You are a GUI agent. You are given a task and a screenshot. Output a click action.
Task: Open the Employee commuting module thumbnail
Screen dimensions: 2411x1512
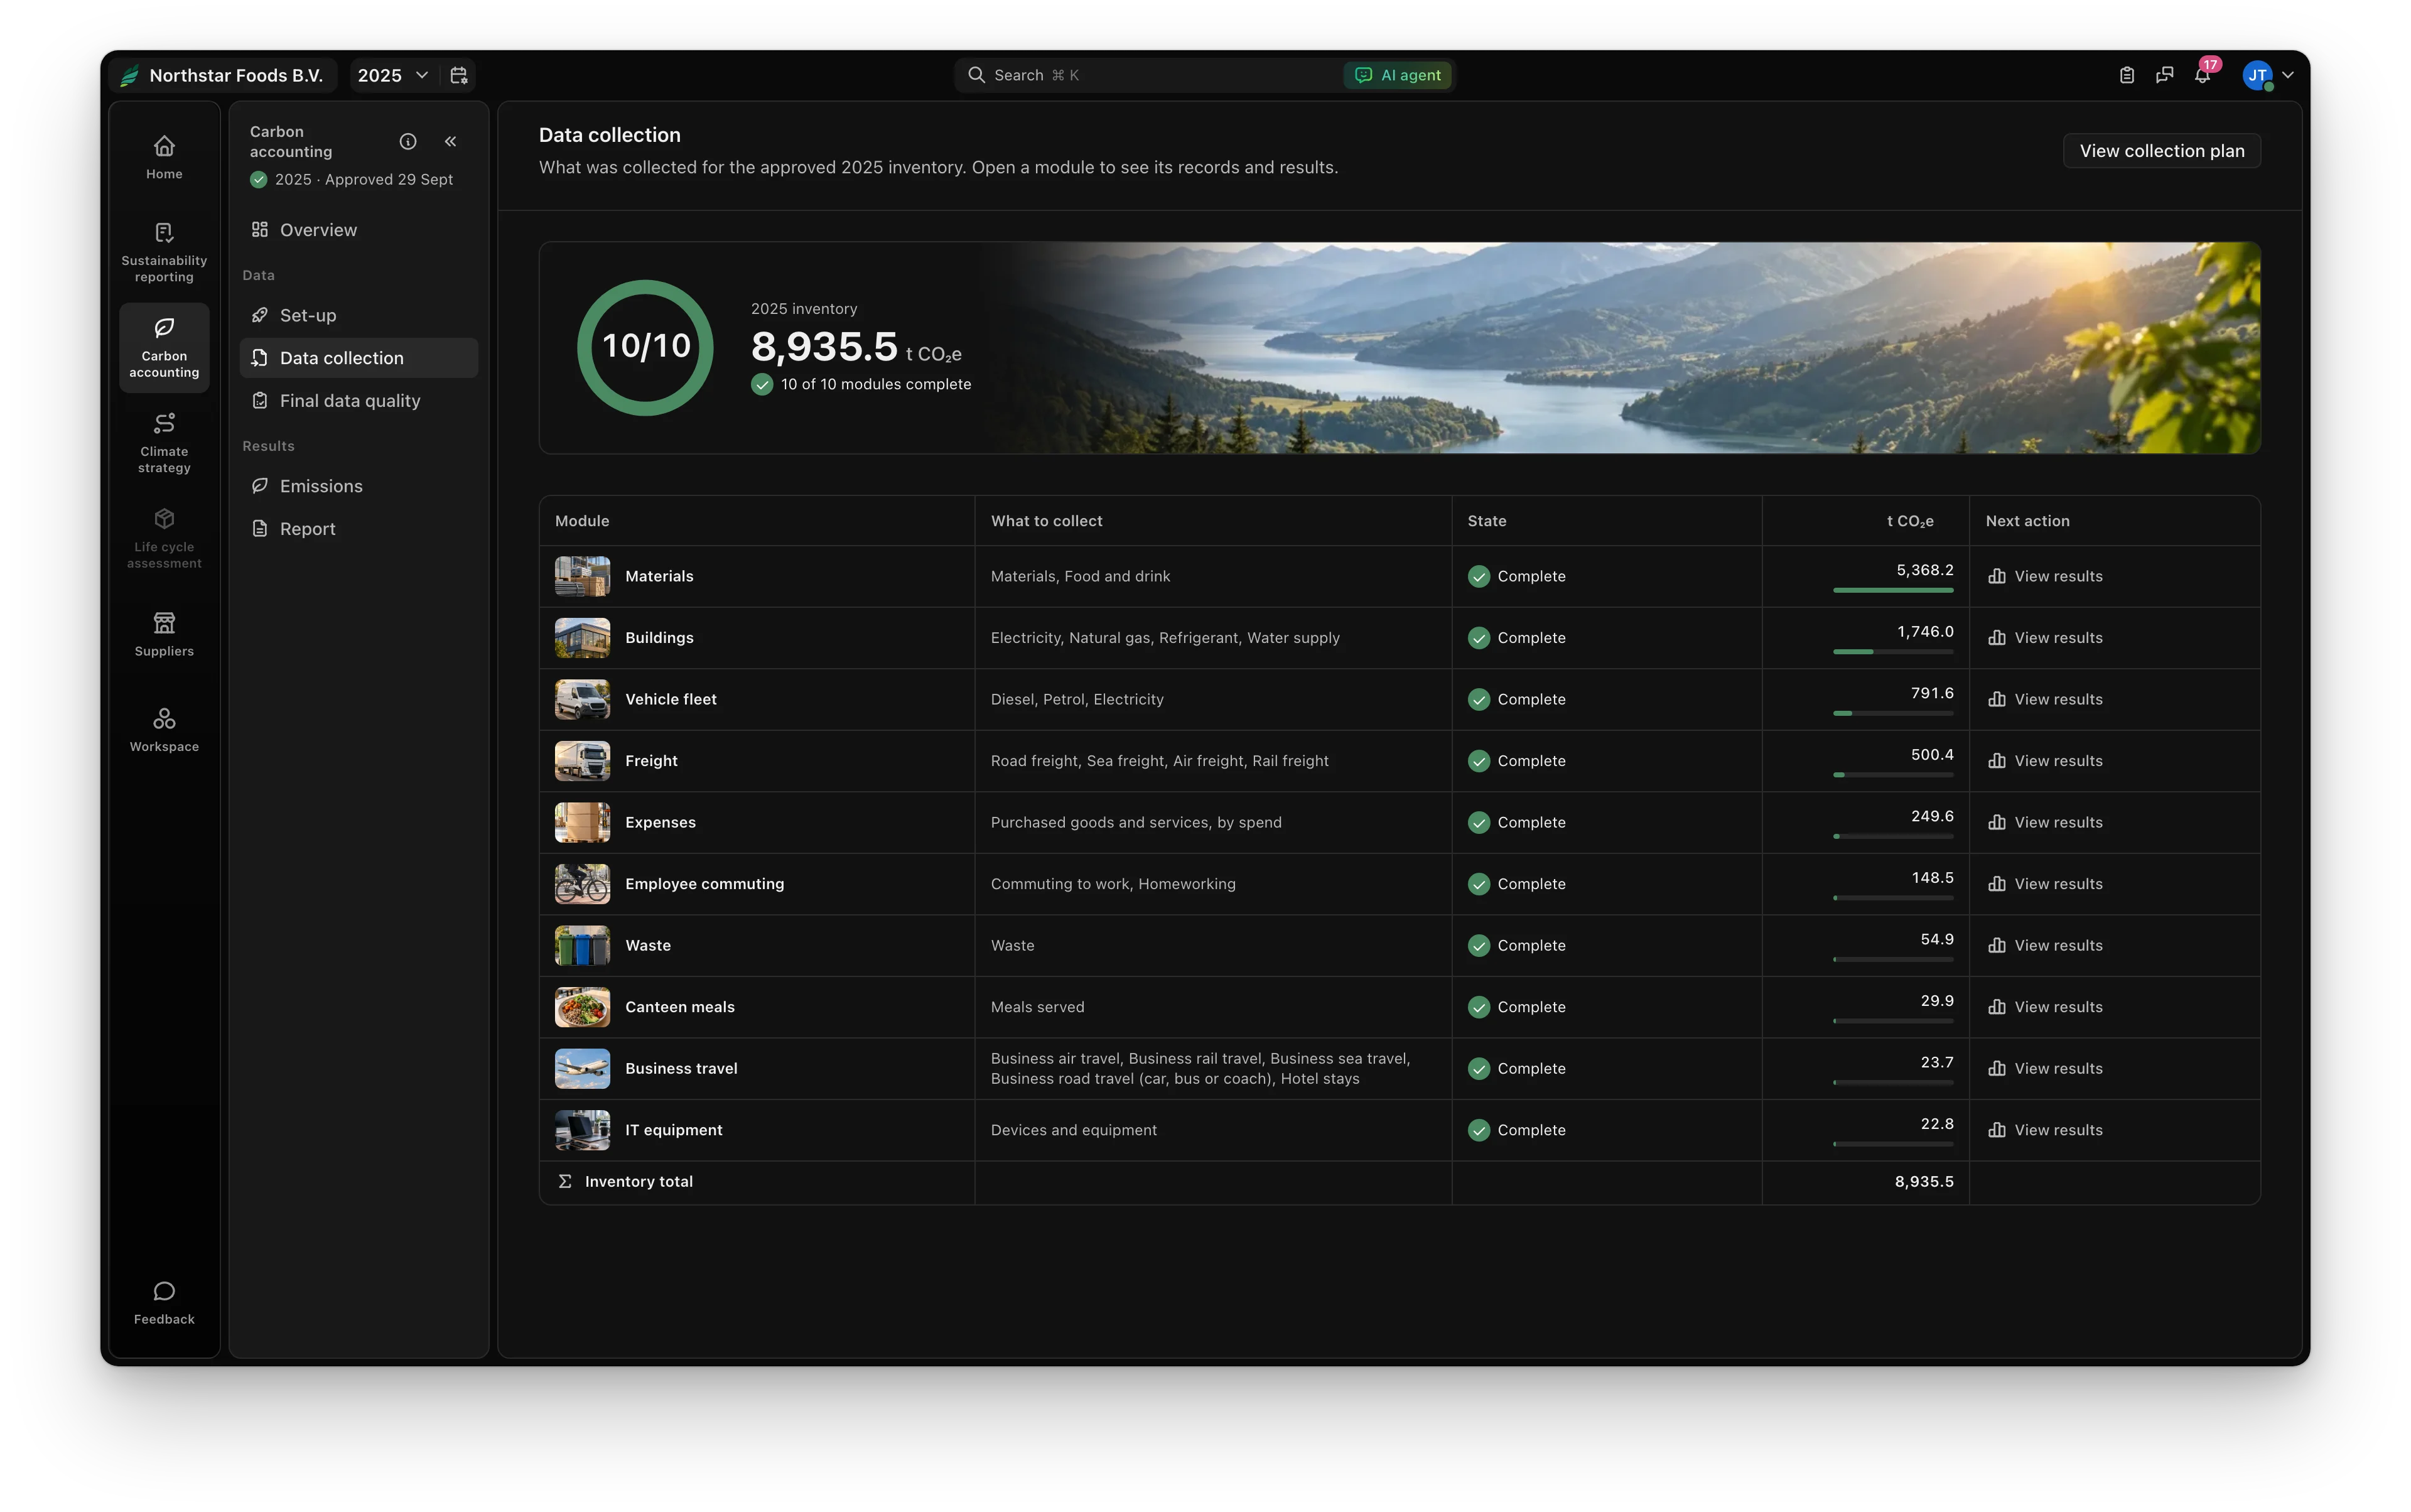point(582,884)
